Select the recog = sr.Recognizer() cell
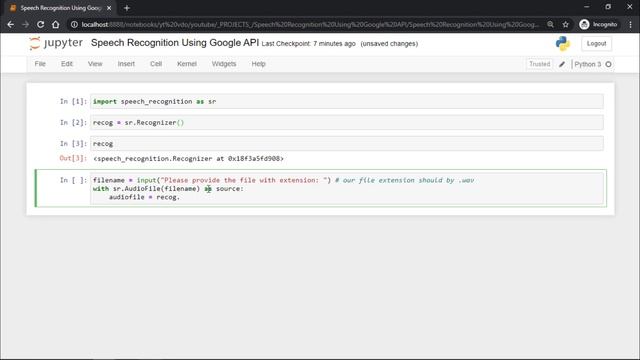640x360 pixels. coord(347,122)
